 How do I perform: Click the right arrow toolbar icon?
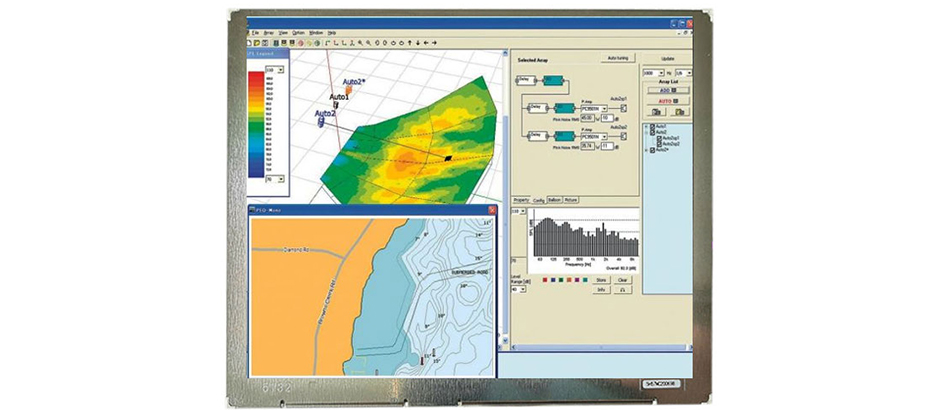click(x=434, y=43)
